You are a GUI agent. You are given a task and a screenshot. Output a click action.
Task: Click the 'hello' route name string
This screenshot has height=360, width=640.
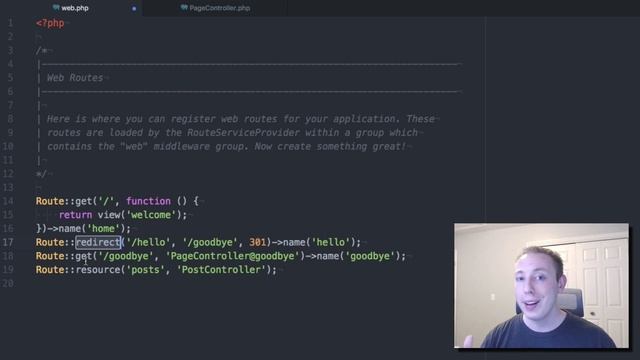(x=331, y=242)
